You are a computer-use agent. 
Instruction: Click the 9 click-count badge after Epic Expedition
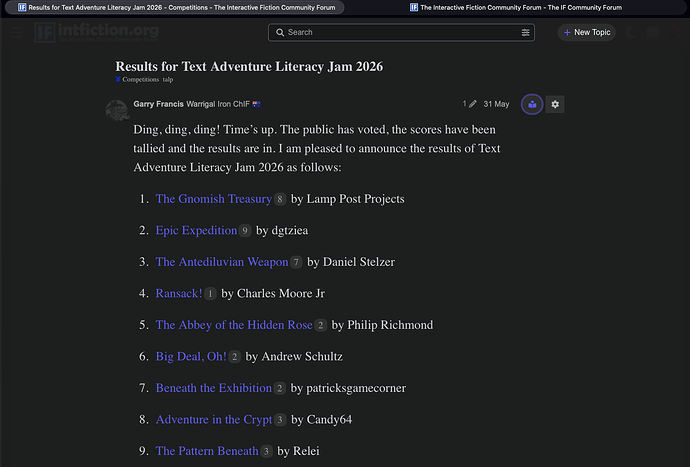tap(245, 231)
